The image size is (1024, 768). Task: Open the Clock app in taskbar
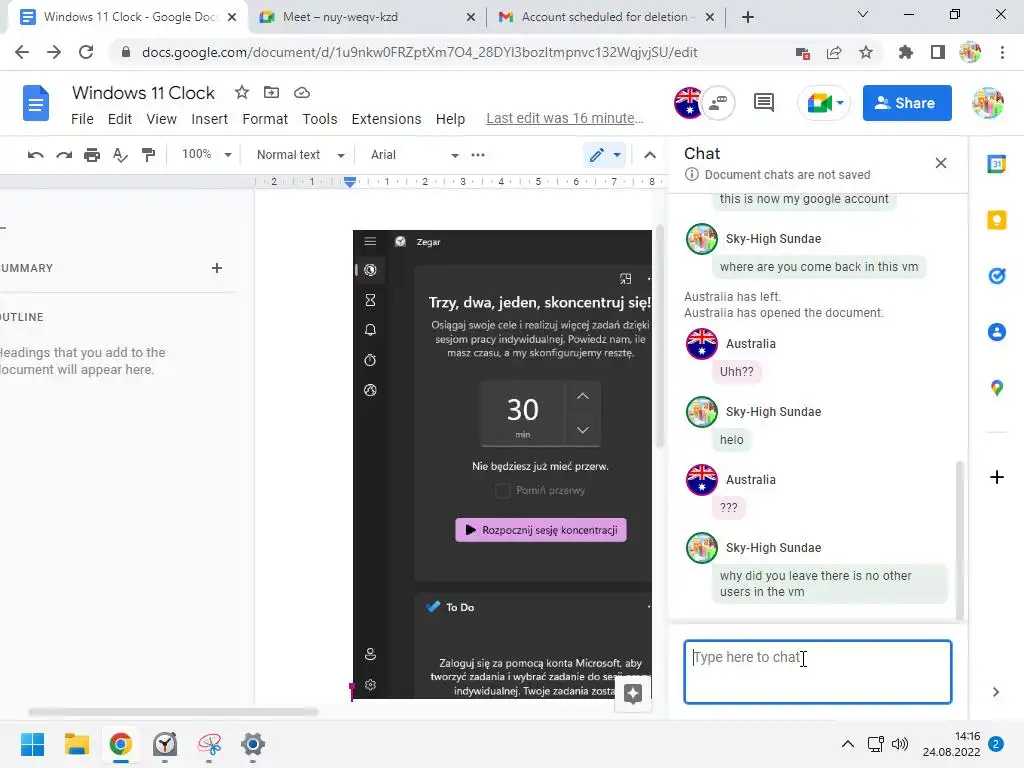pos(165,744)
